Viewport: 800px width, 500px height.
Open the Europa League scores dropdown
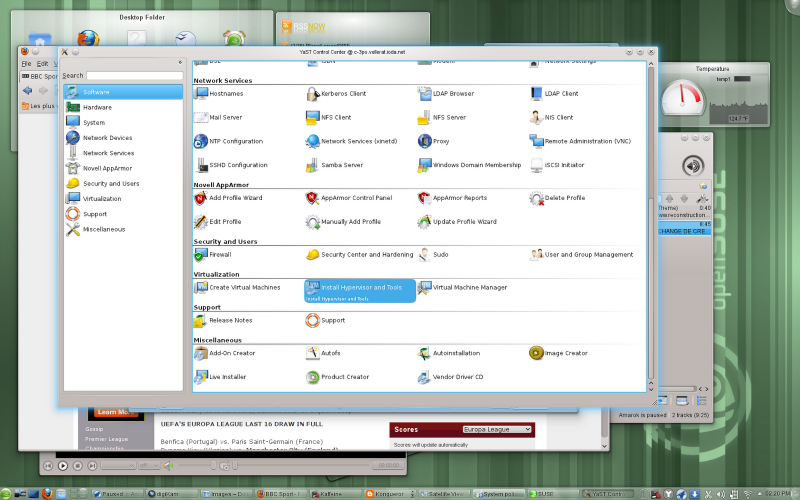tap(497, 430)
